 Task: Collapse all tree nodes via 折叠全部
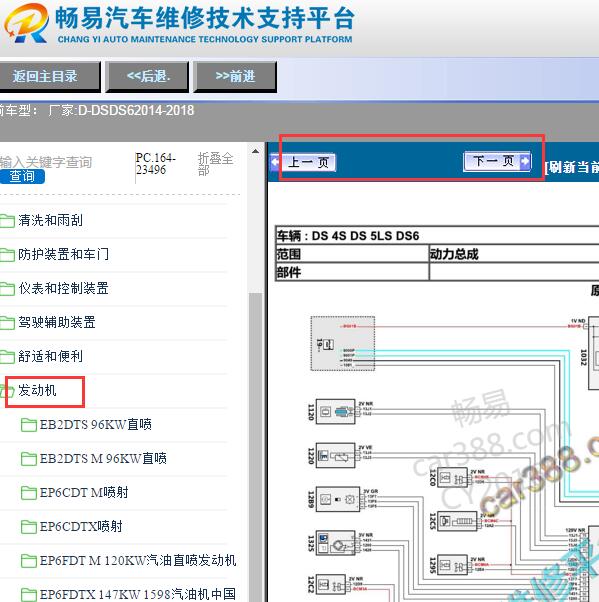click(x=215, y=164)
